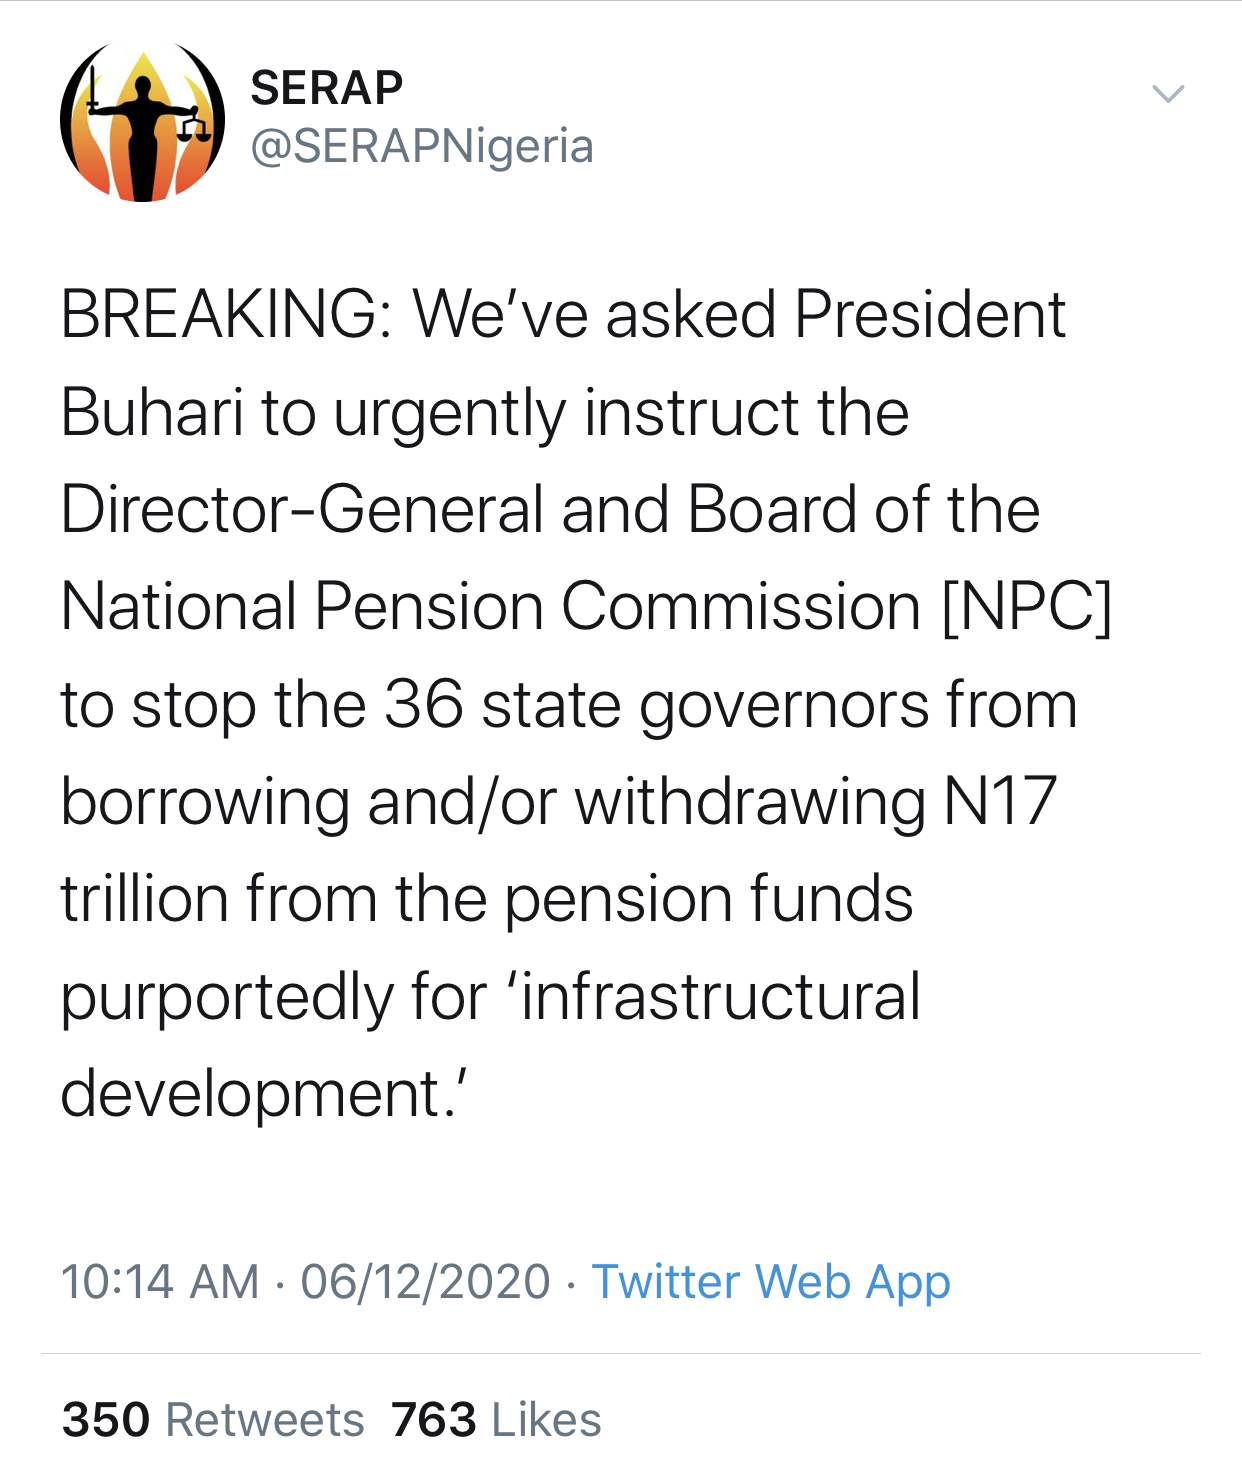
Task: Click the [NPC] text in the tweet
Action: click(1027, 607)
